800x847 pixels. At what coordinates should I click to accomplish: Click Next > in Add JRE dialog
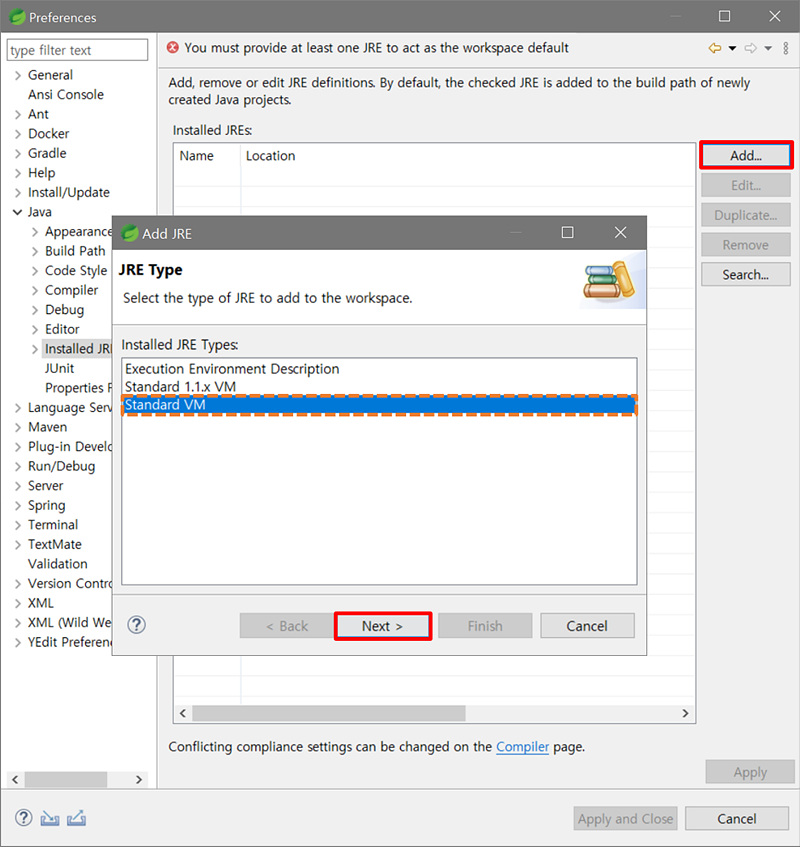[382, 626]
